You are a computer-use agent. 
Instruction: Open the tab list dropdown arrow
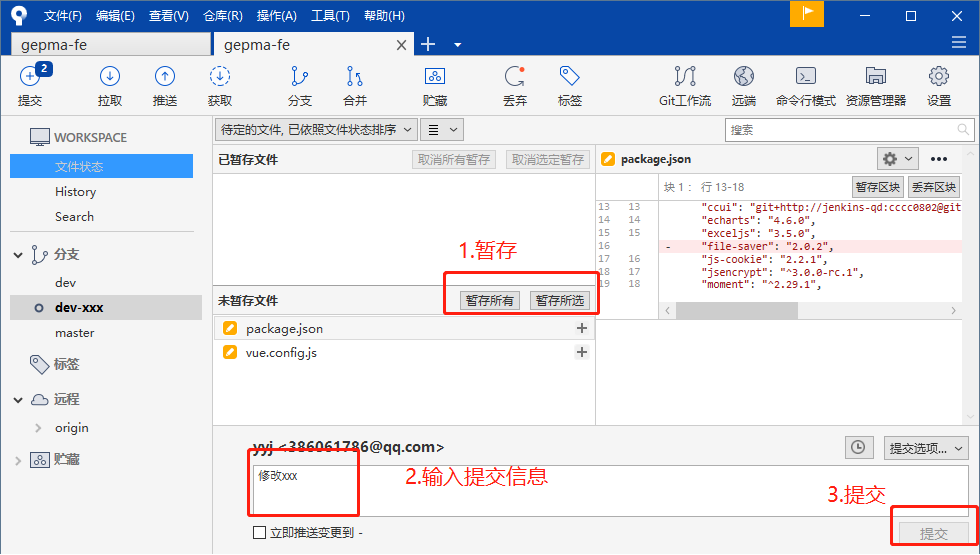coord(458,45)
